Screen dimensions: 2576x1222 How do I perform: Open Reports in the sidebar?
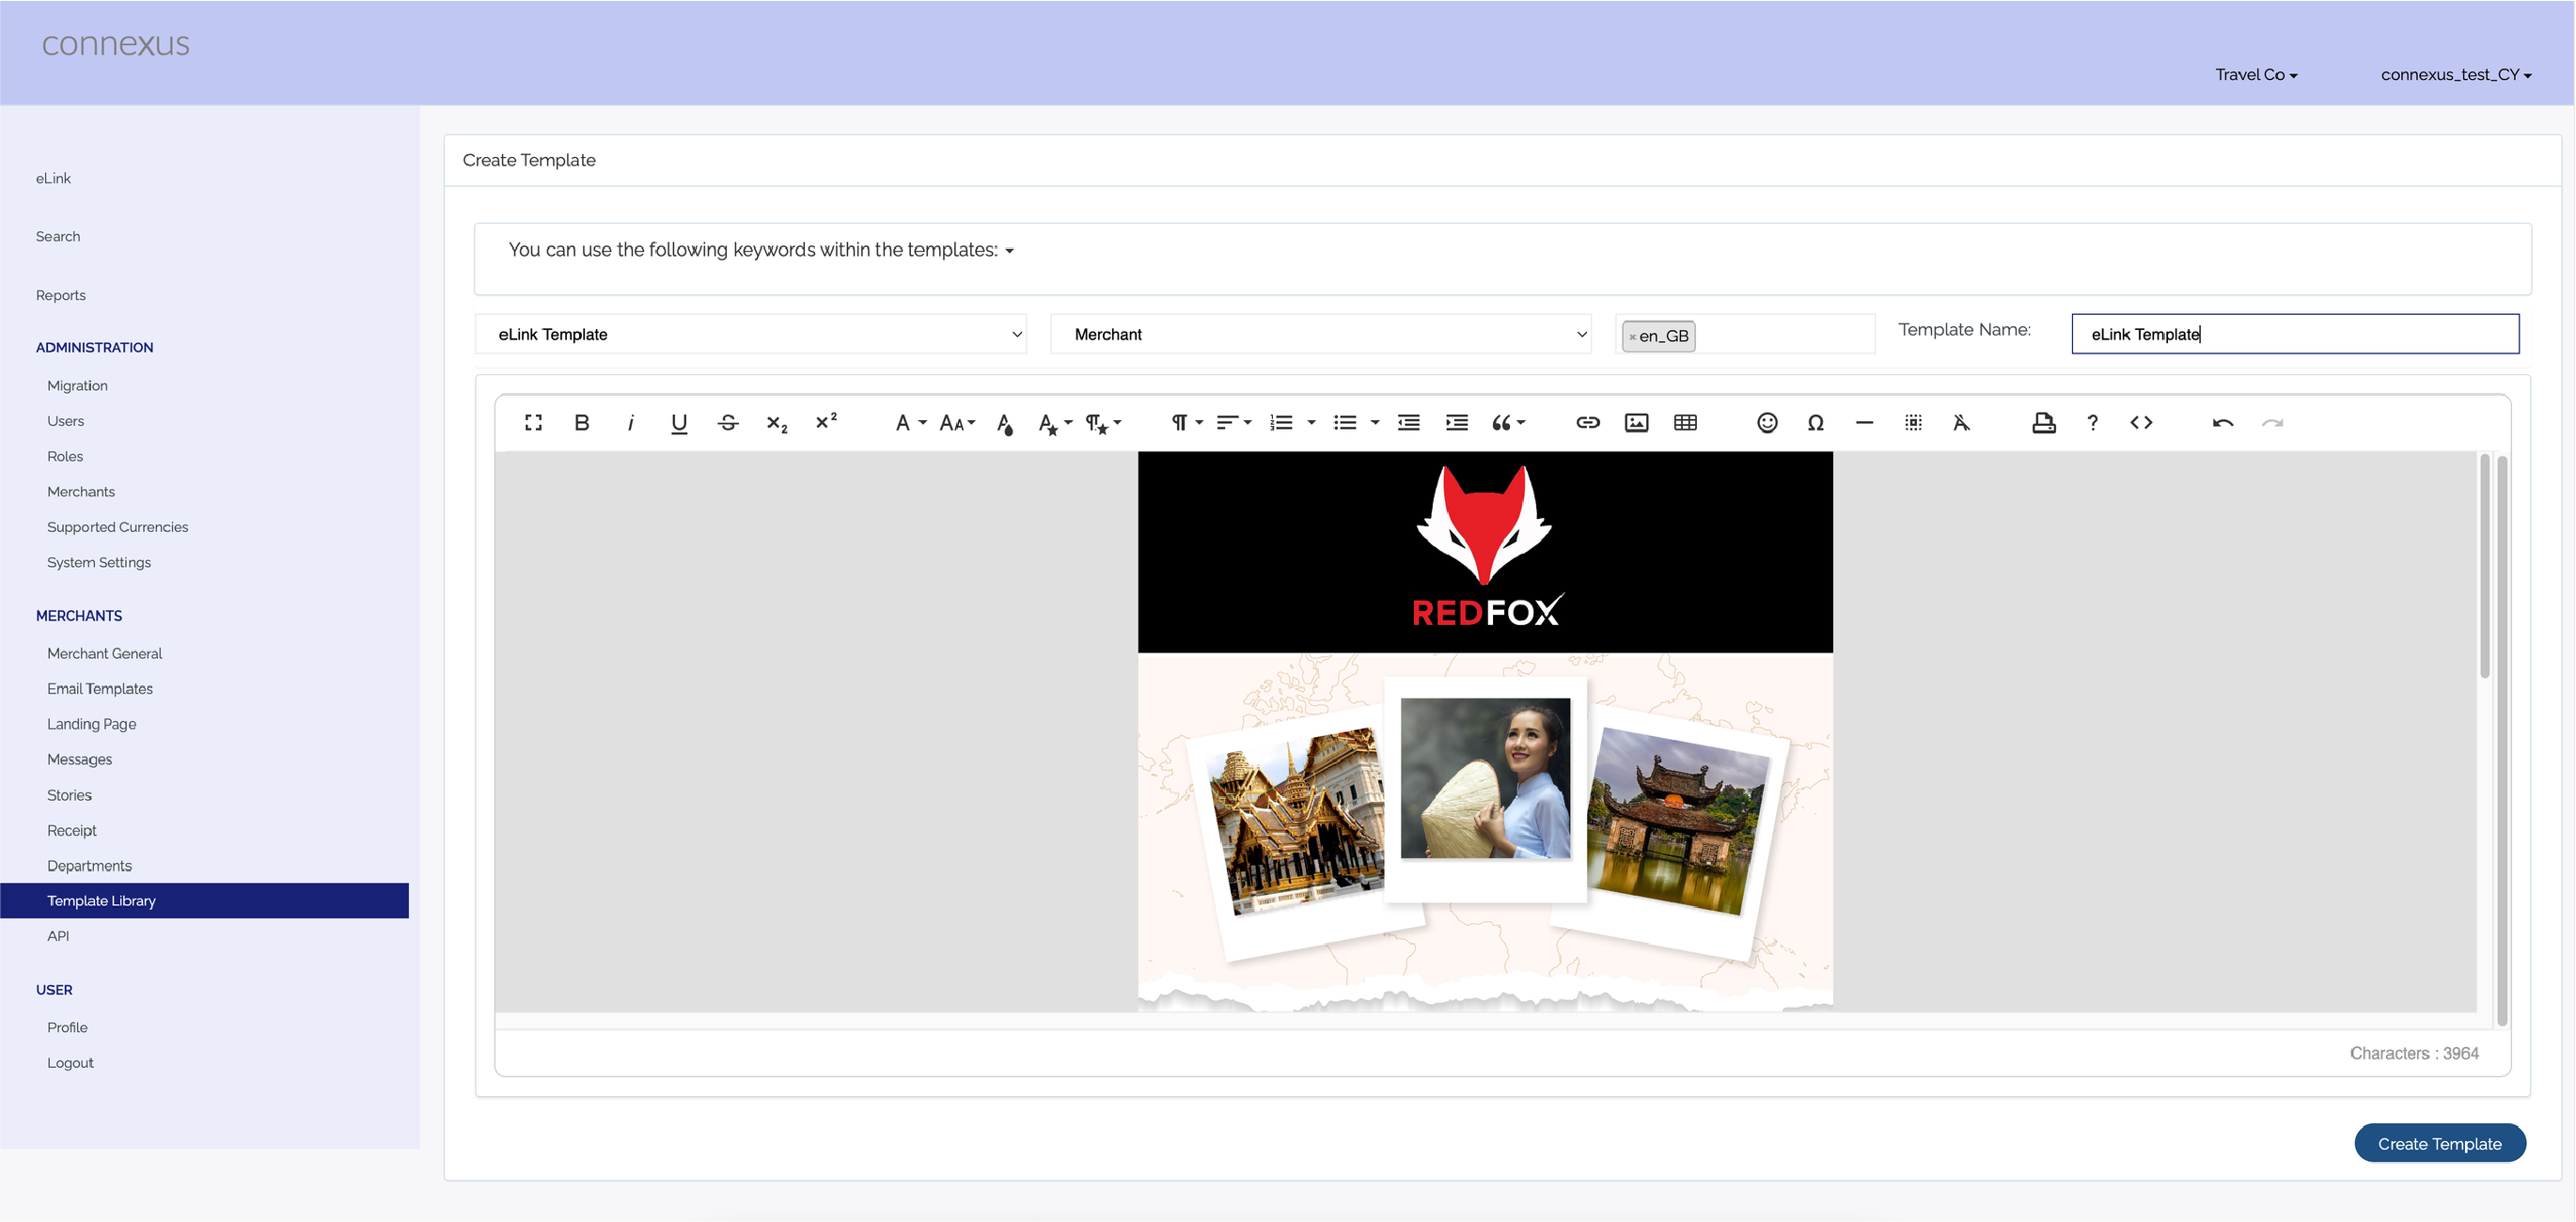point(61,295)
